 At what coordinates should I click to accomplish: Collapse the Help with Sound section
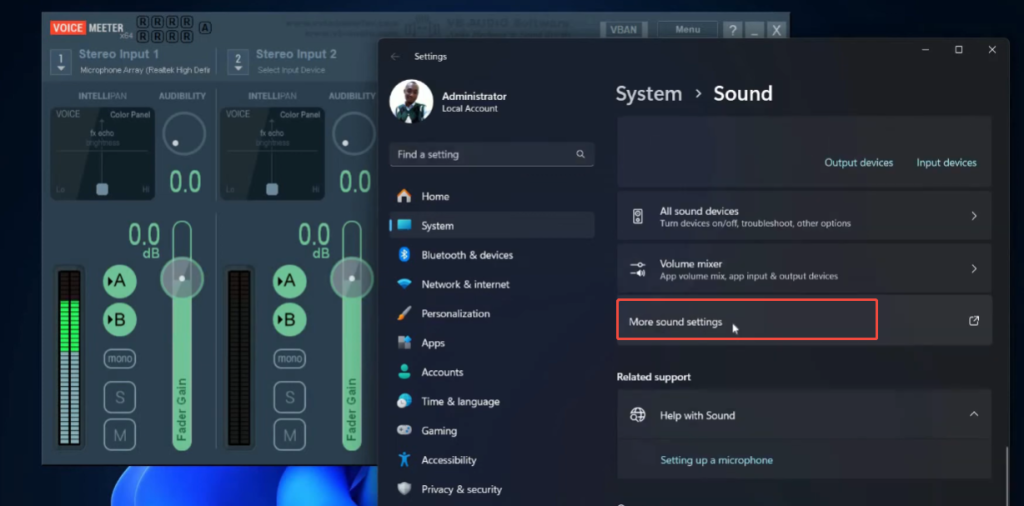[x=974, y=414]
